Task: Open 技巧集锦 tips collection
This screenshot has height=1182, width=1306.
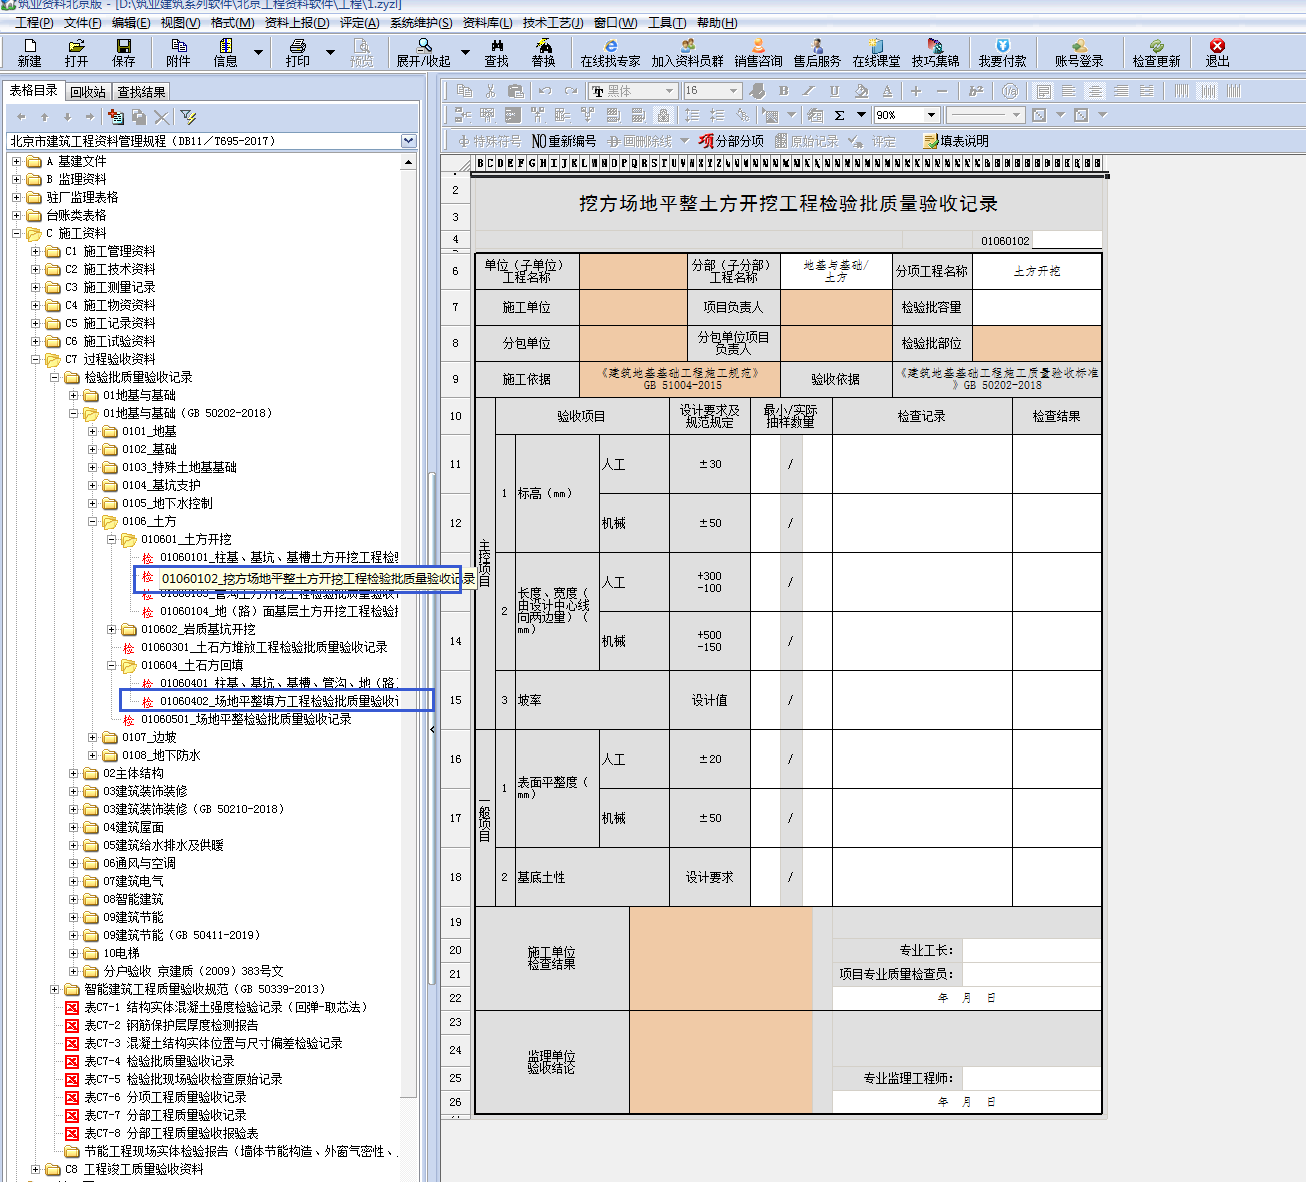Action: pyautogui.click(x=935, y=52)
